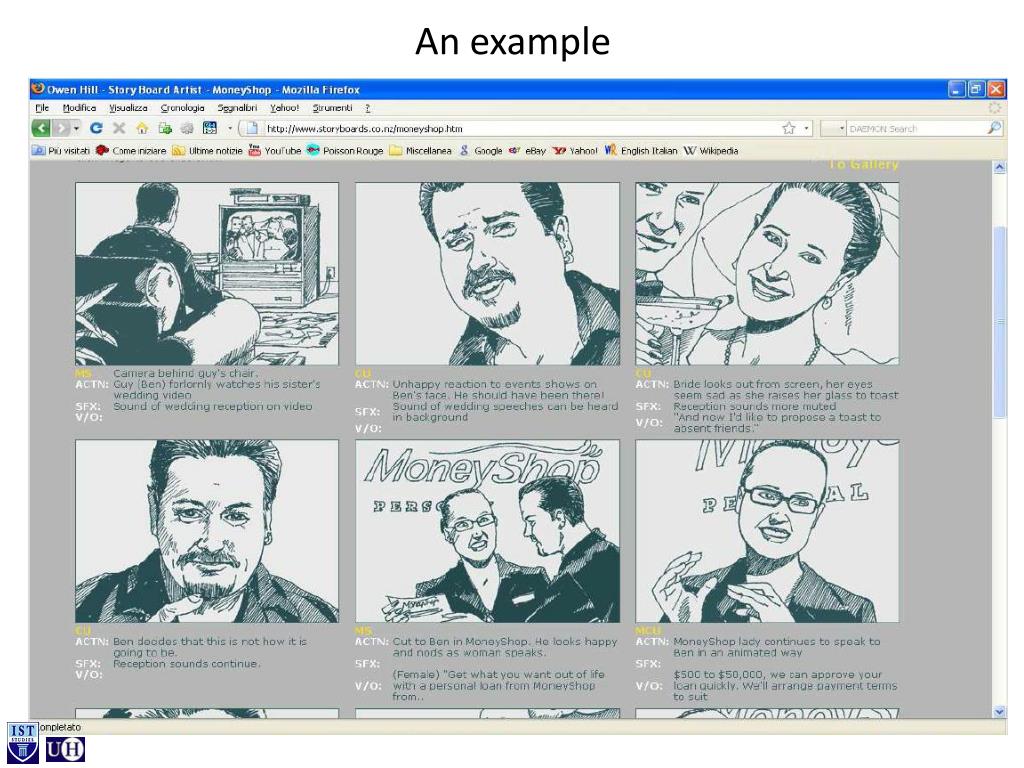Go back with the green Back arrow
Viewport: 1024px width, 768px height.
41,128
